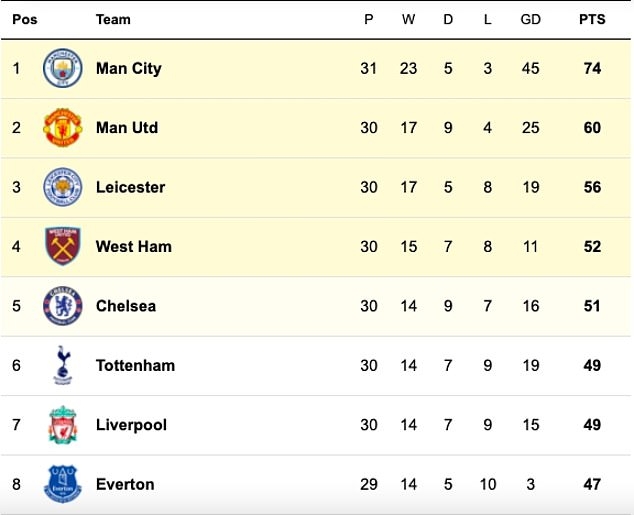This screenshot has height=515, width=634.
Task: Click the Team column header
Action: [x=113, y=20]
